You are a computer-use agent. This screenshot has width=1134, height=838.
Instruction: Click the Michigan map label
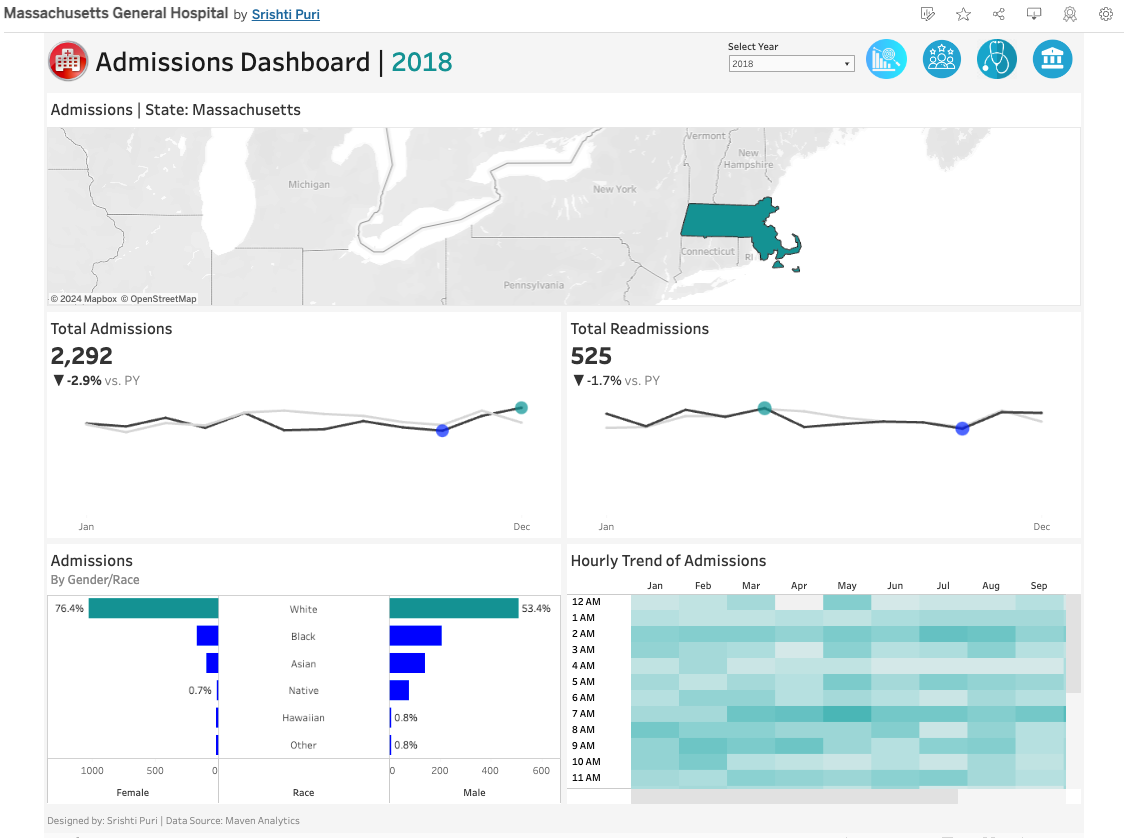[x=309, y=184]
